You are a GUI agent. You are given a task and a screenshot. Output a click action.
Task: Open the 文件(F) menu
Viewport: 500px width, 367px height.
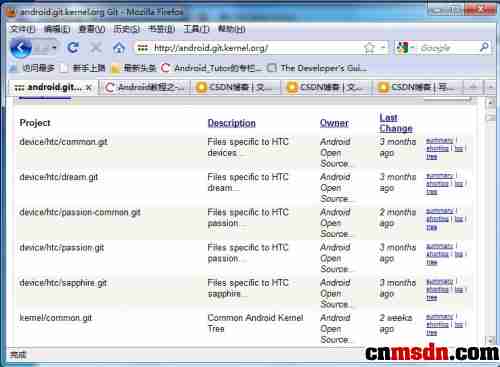point(22,29)
